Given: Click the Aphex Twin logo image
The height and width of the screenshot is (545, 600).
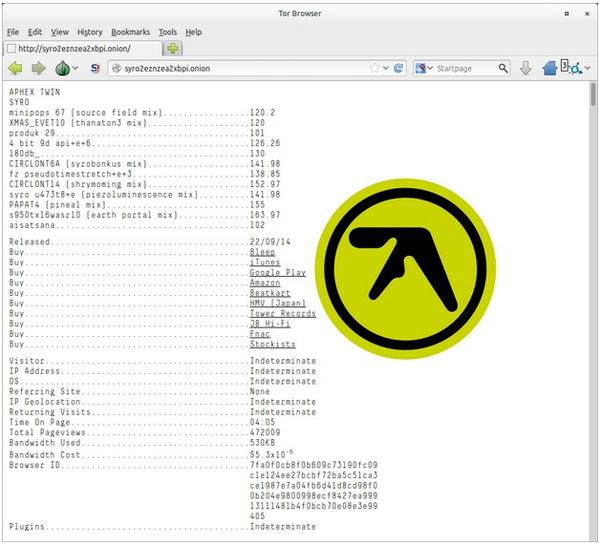Looking at the screenshot, I should click(x=405, y=269).
